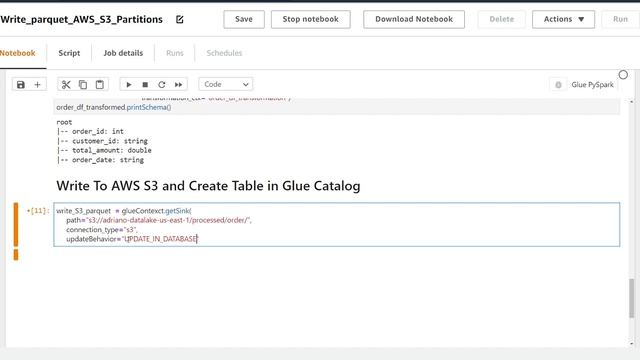
Task: Open the Schedules tab
Action: point(224,53)
